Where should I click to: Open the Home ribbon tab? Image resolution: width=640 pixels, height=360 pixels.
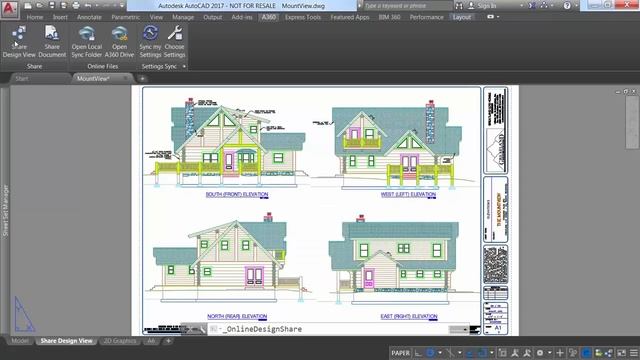tap(35, 17)
